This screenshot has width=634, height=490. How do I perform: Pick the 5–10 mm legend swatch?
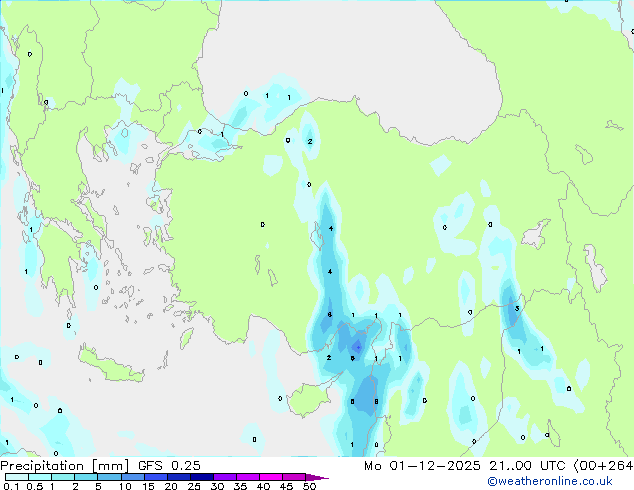tap(109, 477)
